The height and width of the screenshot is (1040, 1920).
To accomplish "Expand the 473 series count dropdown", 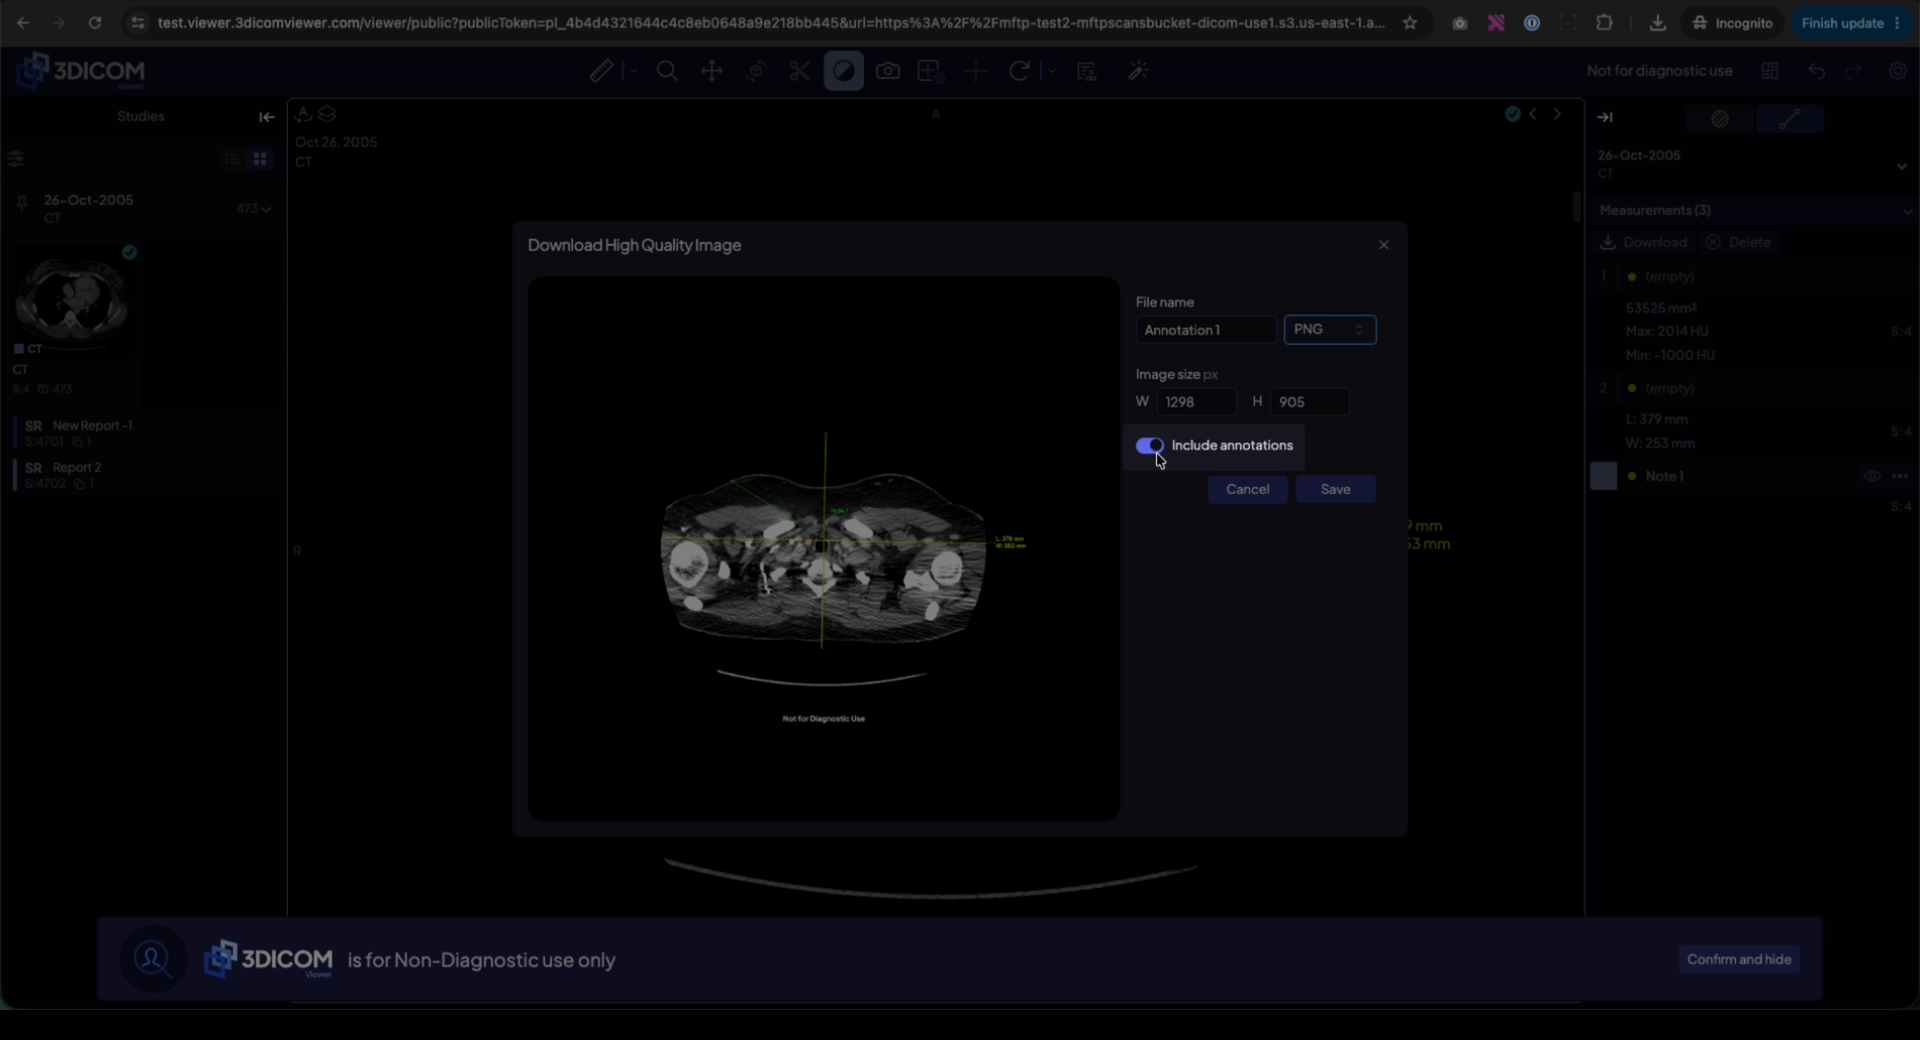I will click(254, 208).
